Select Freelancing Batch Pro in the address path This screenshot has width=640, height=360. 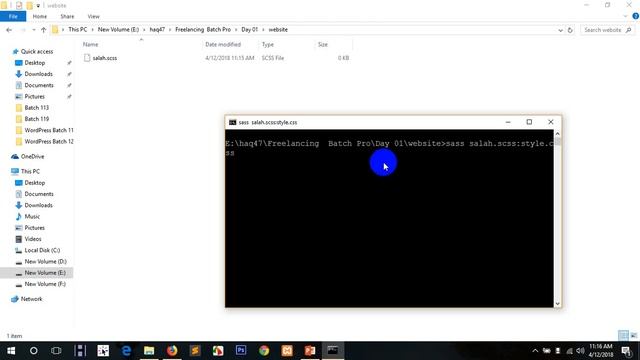pos(203,30)
